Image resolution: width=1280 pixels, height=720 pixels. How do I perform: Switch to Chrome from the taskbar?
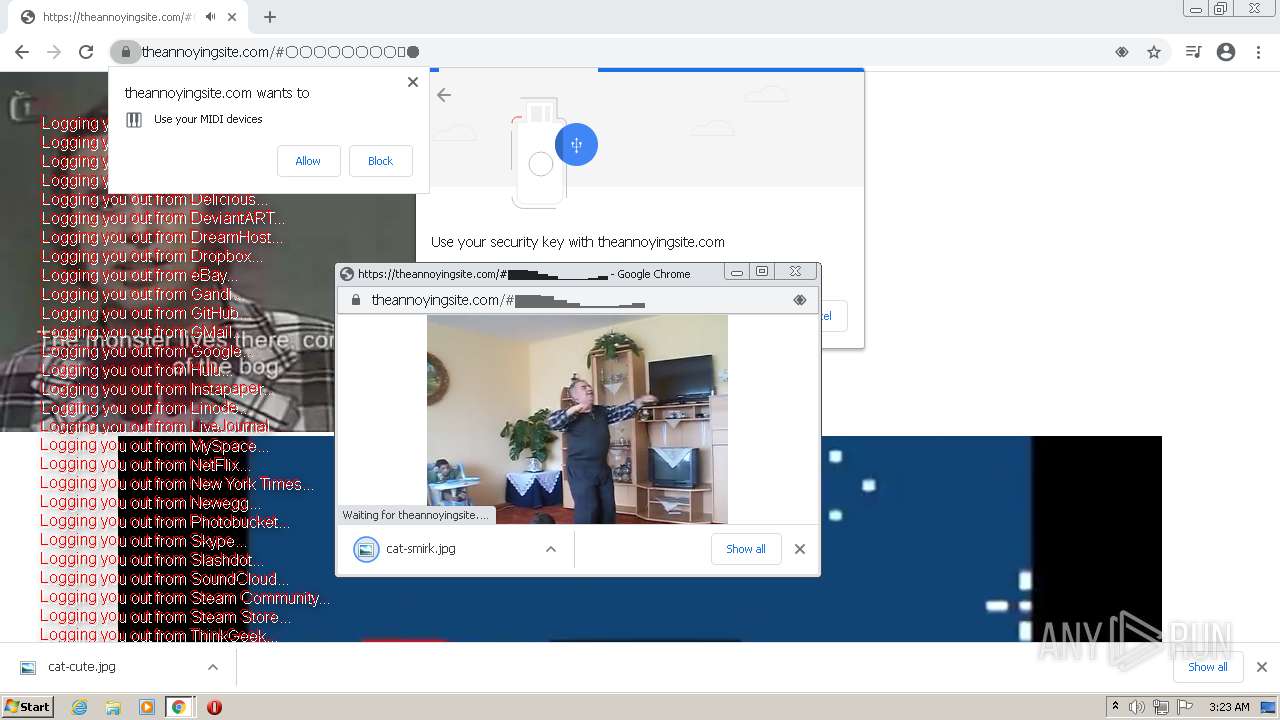click(x=179, y=707)
